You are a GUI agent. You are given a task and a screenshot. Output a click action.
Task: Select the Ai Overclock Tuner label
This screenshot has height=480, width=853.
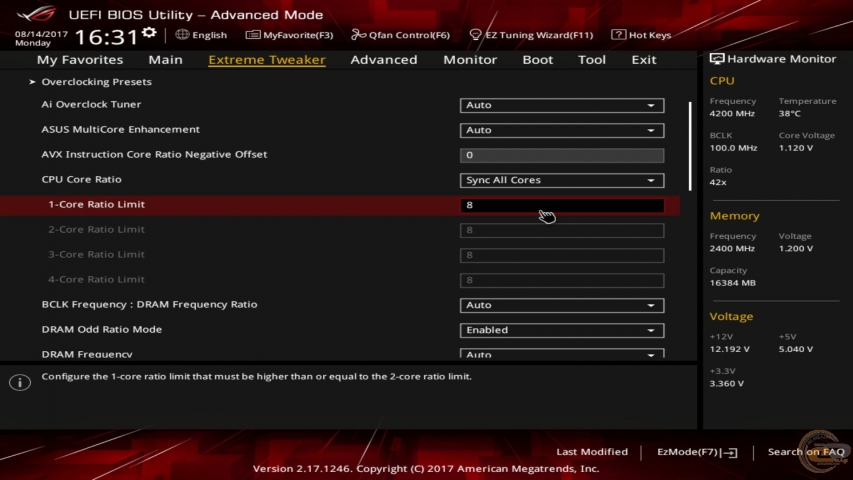tap(91, 104)
